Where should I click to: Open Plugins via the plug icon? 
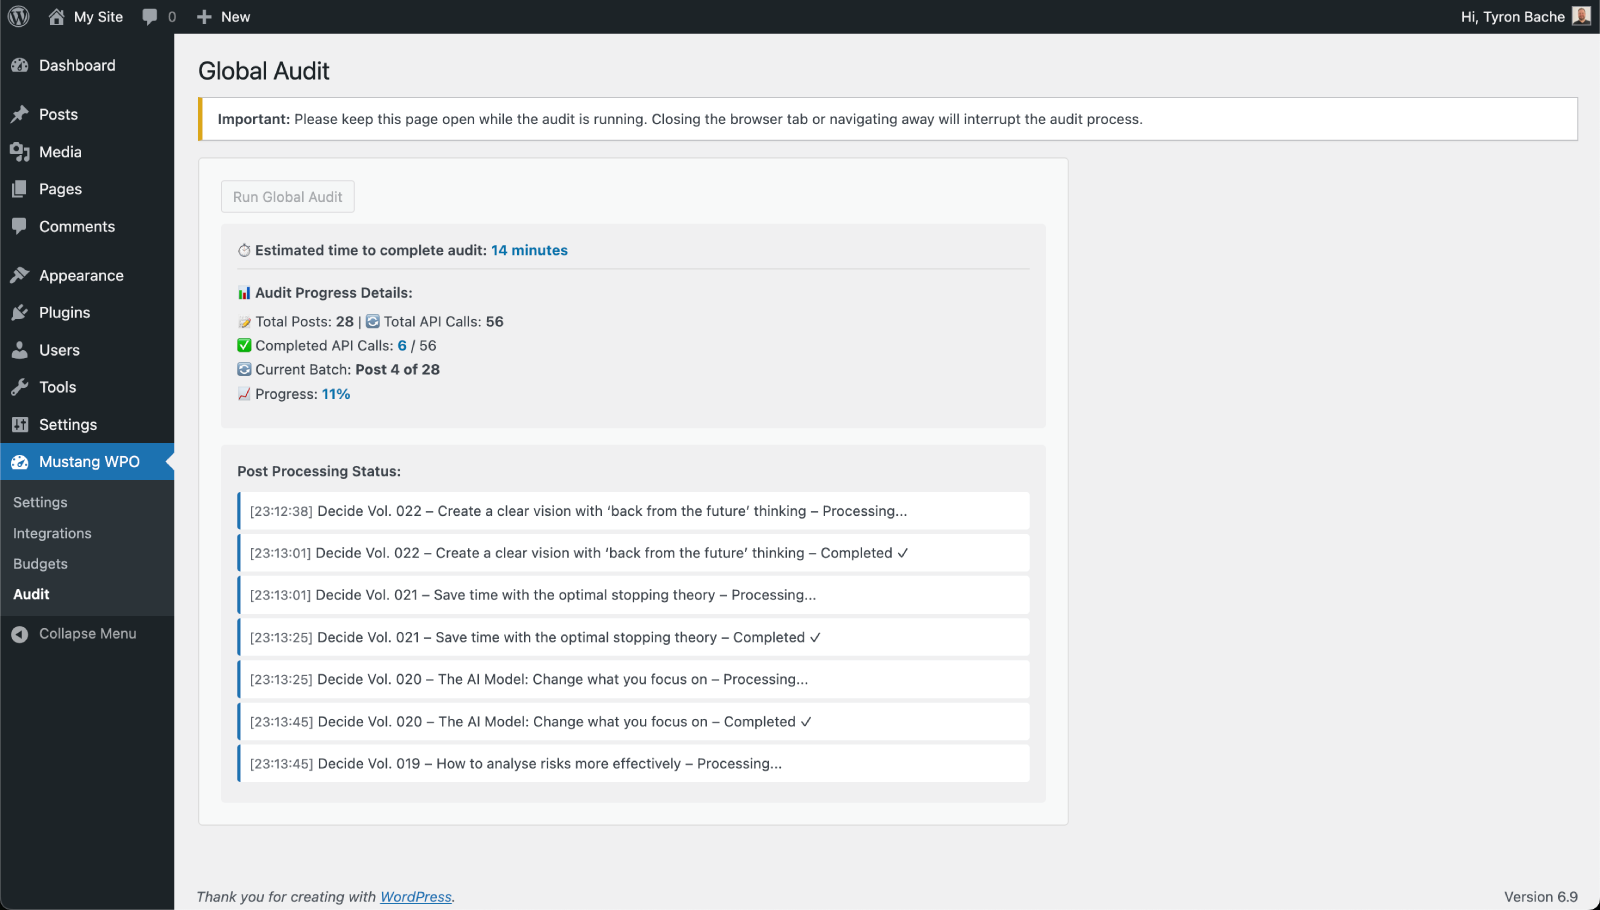tap(22, 312)
